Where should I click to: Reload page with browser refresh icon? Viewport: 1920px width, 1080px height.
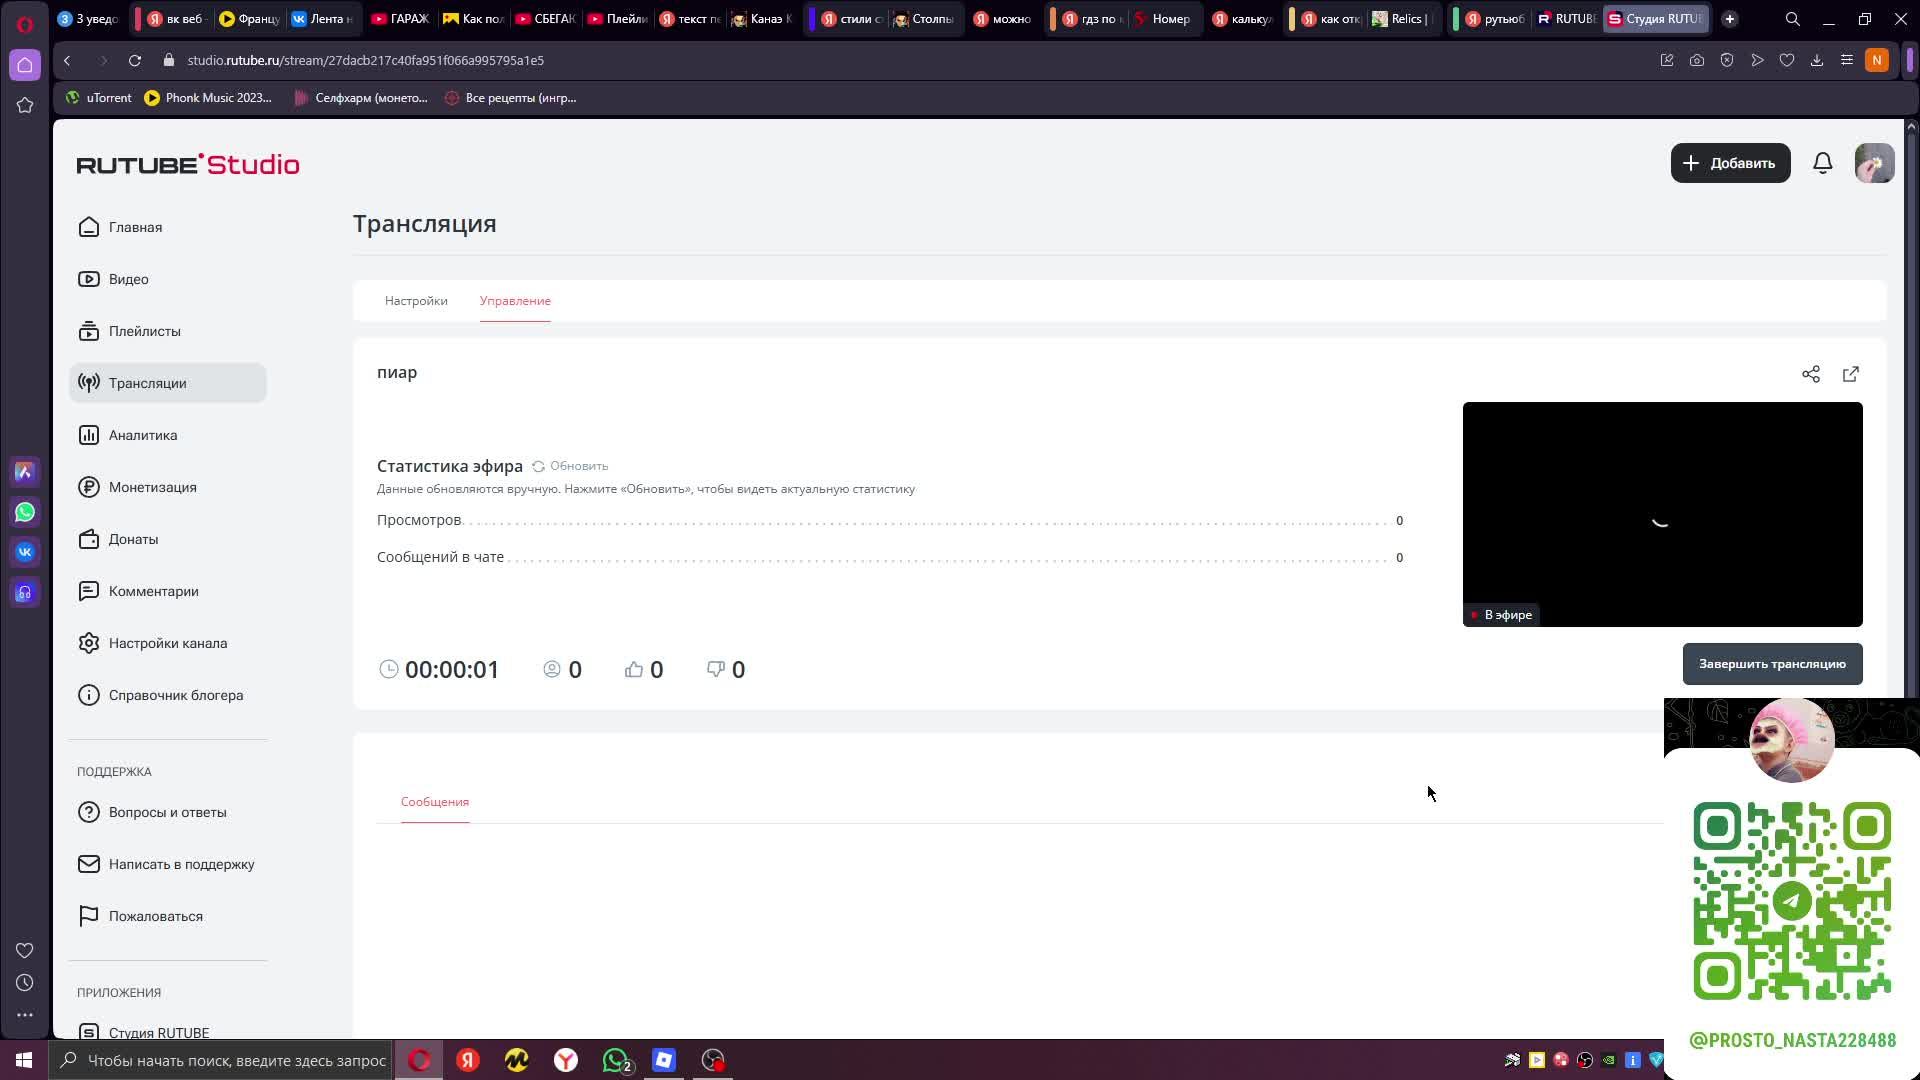pyautogui.click(x=135, y=60)
